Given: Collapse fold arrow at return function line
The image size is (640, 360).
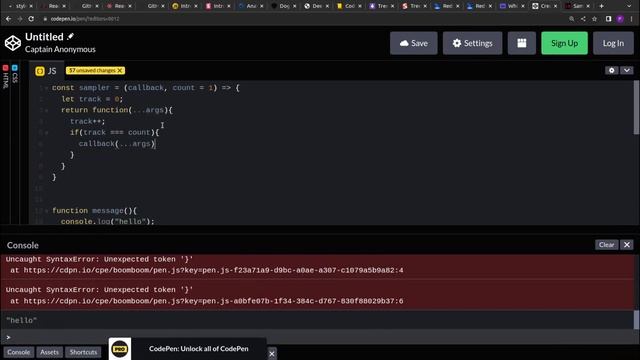Looking at the screenshot, I should point(47,110).
